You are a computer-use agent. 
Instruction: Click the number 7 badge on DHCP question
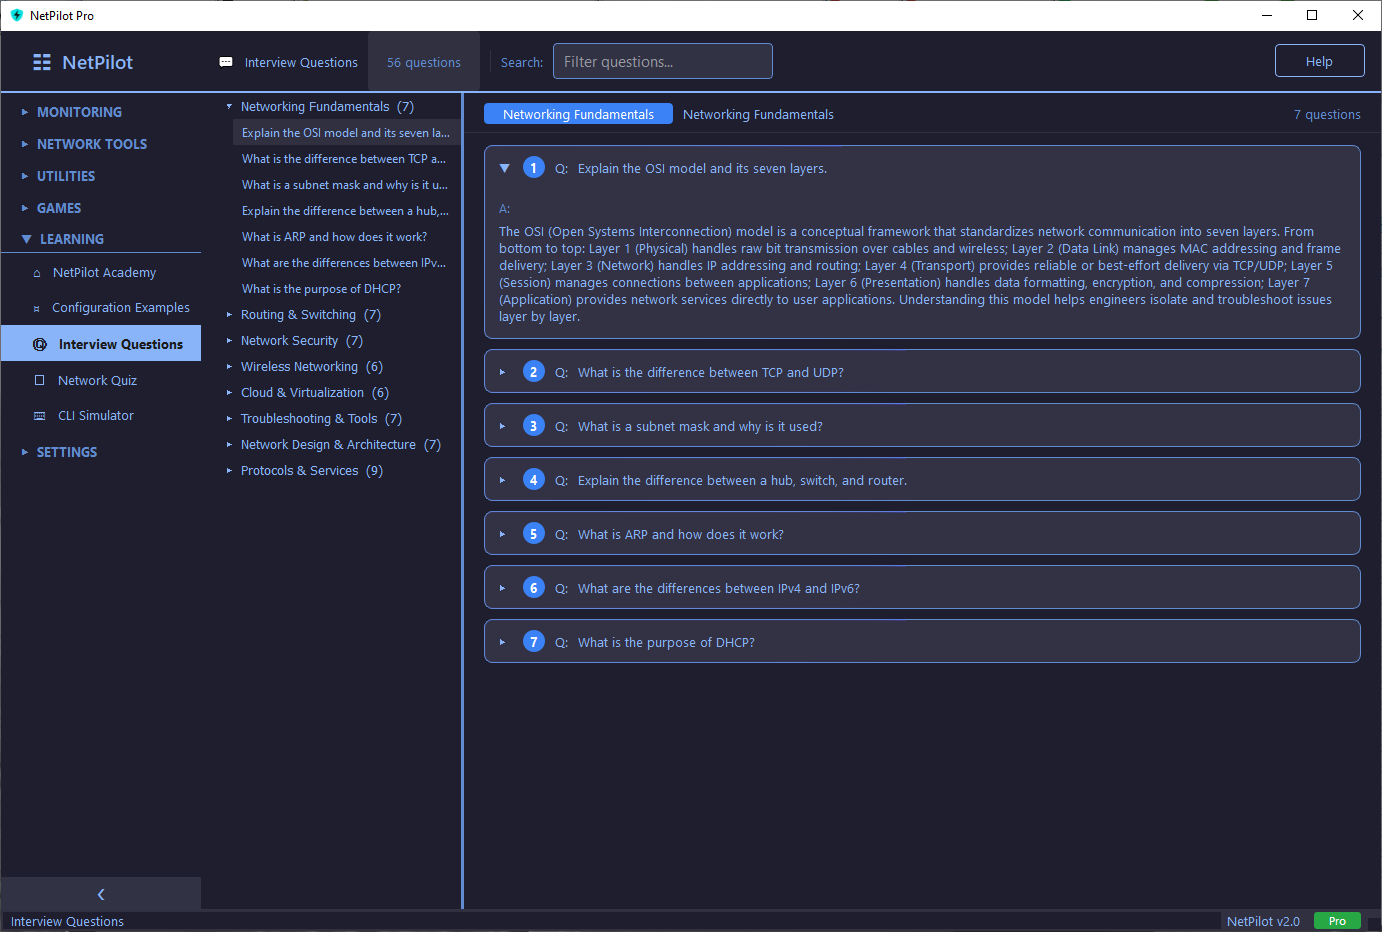[x=534, y=642]
